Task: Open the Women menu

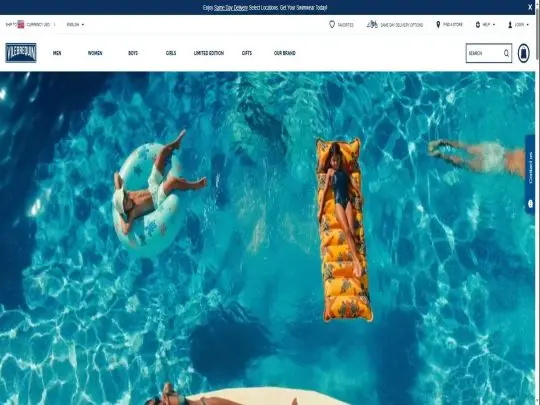Action: (x=95, y=53)
